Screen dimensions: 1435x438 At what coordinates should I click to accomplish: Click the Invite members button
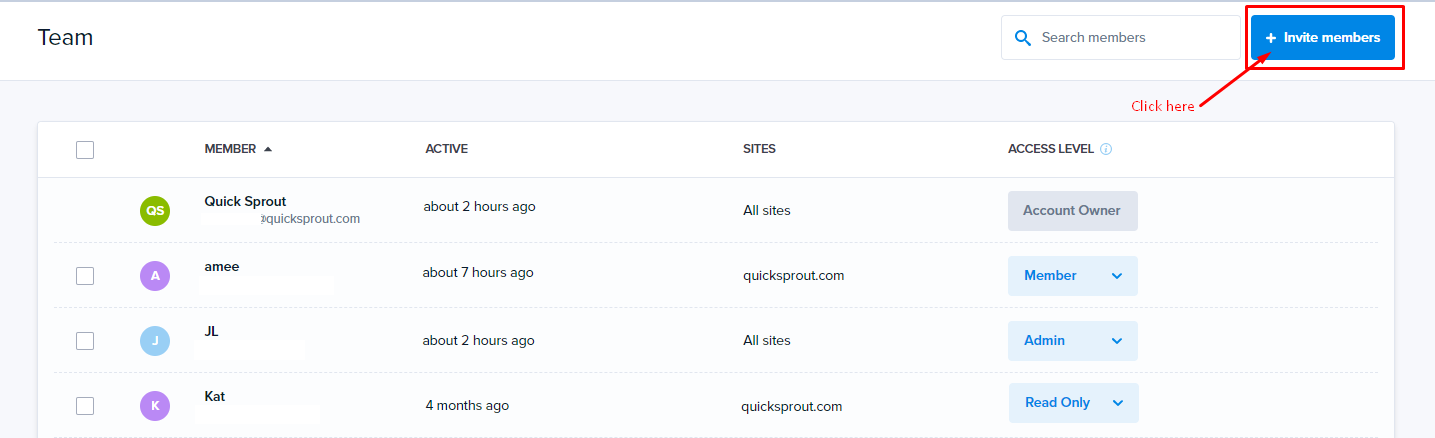point(1322,37)
